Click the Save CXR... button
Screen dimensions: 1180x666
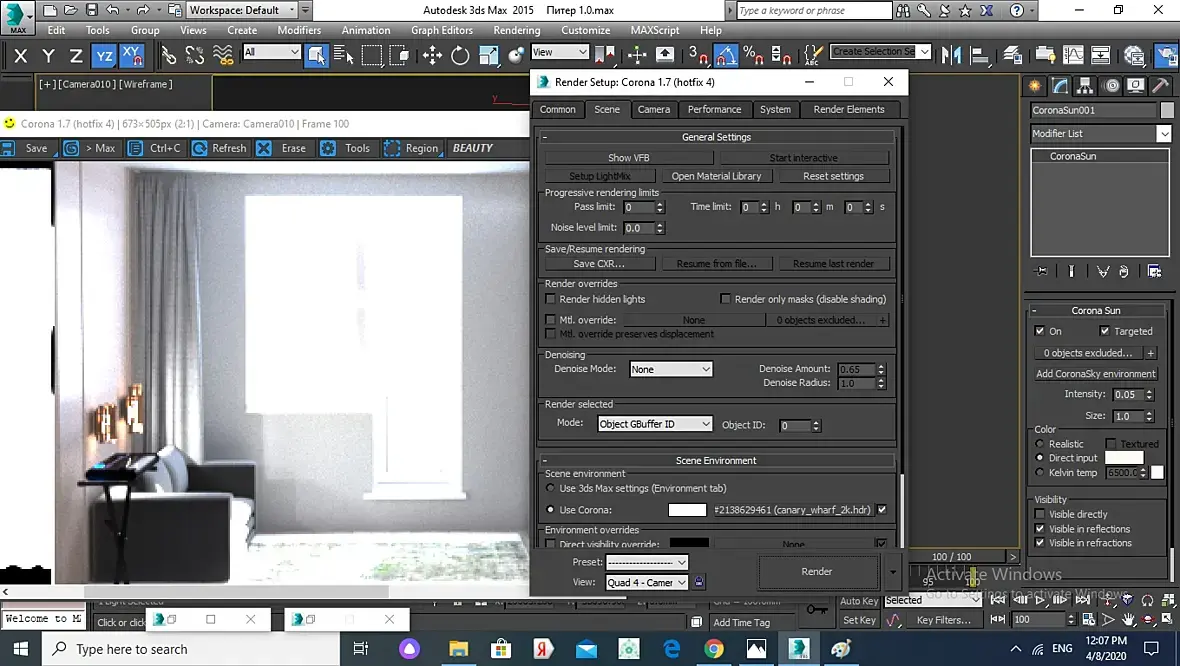tap(599, 263)
